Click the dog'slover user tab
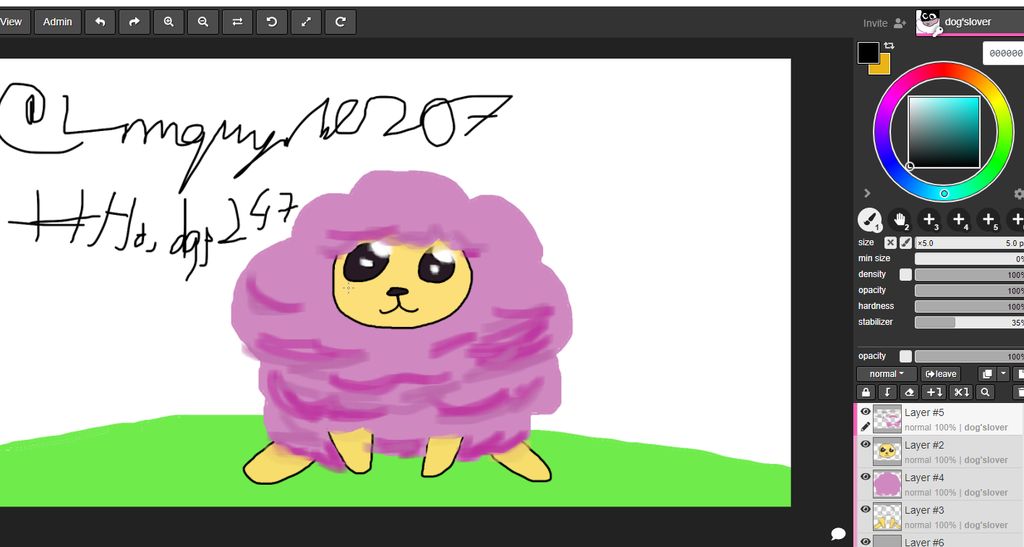1024x547 pixels. pyautogui.click(x=969, y=22)
